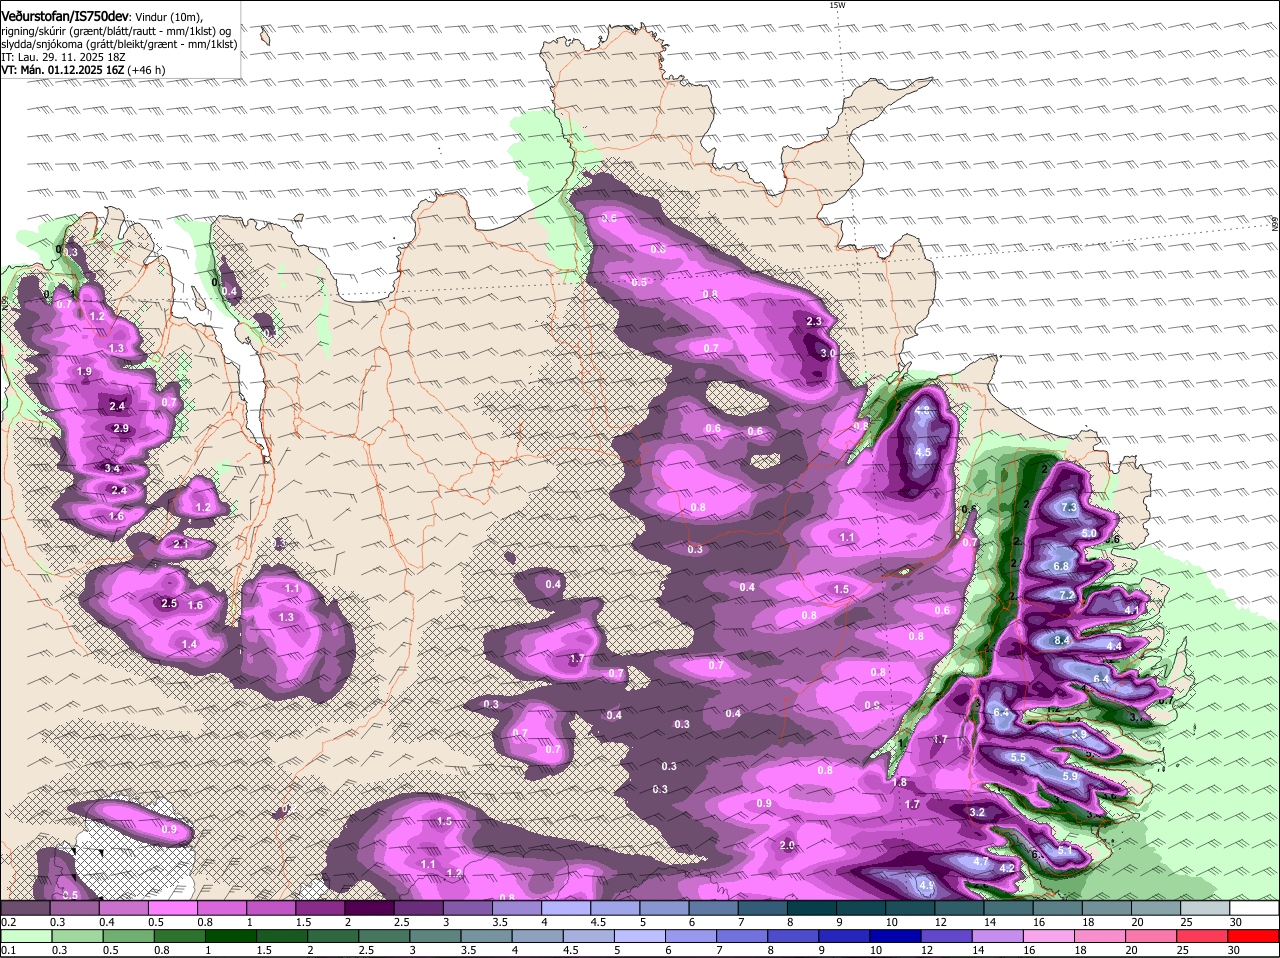The image size is (1280, 958).
Task: Select the 7.3 precipitation value on the map
Action: click(1068, 508)
